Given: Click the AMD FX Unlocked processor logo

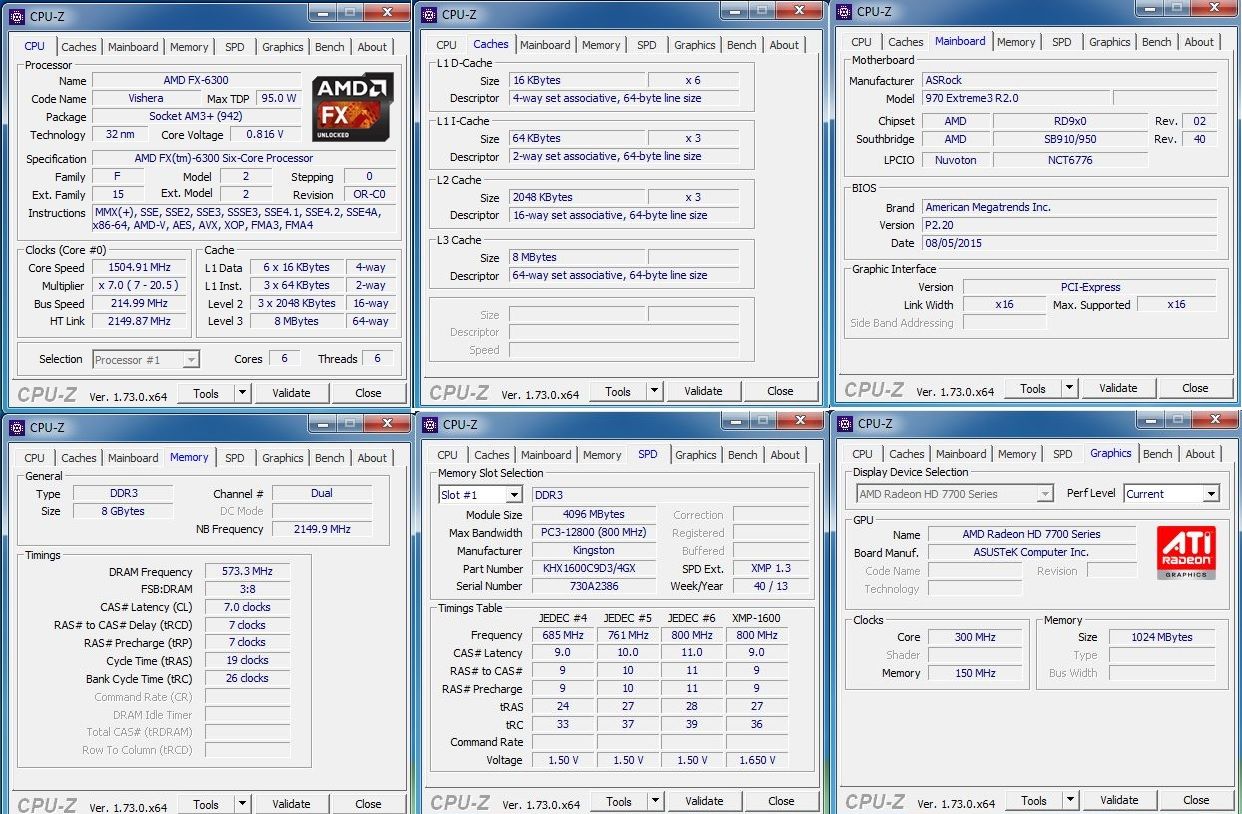Looking at the screenshot, I should pyautogui.click(x=353, y=106).
